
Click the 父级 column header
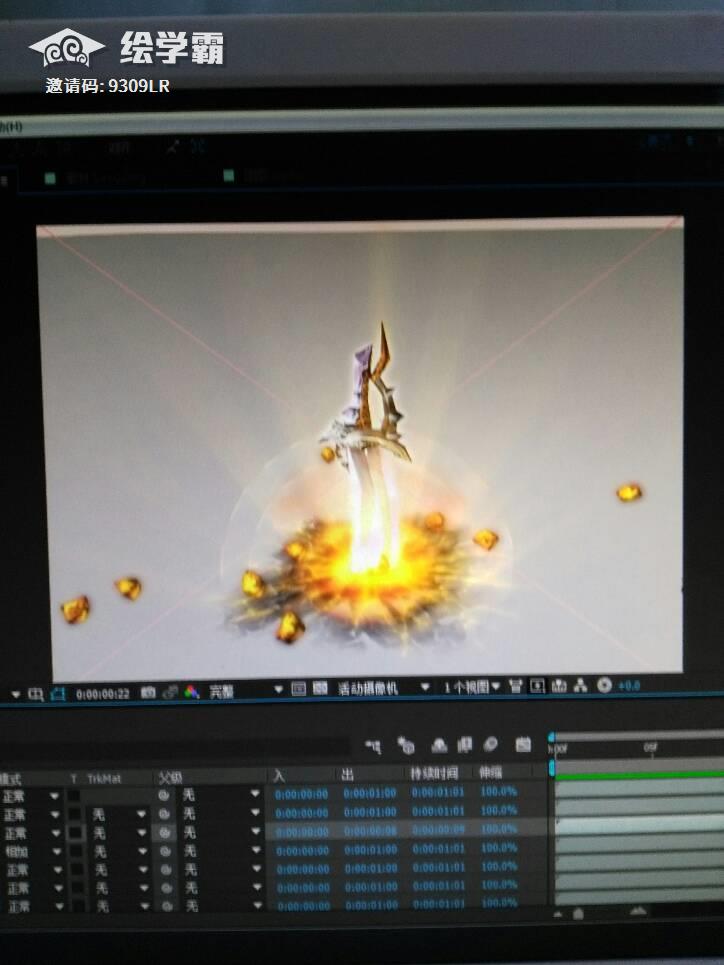pyautogui.click(x=170, y=778)
